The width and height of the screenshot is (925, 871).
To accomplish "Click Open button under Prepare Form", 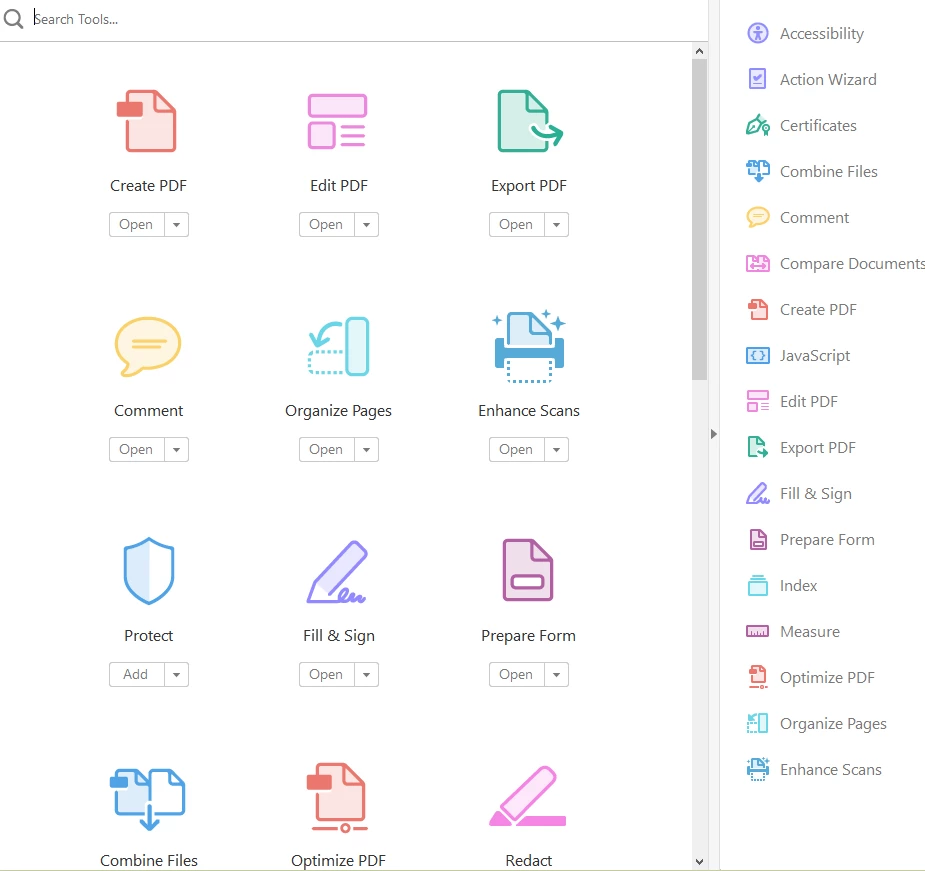I will click(x=516, y=674).
